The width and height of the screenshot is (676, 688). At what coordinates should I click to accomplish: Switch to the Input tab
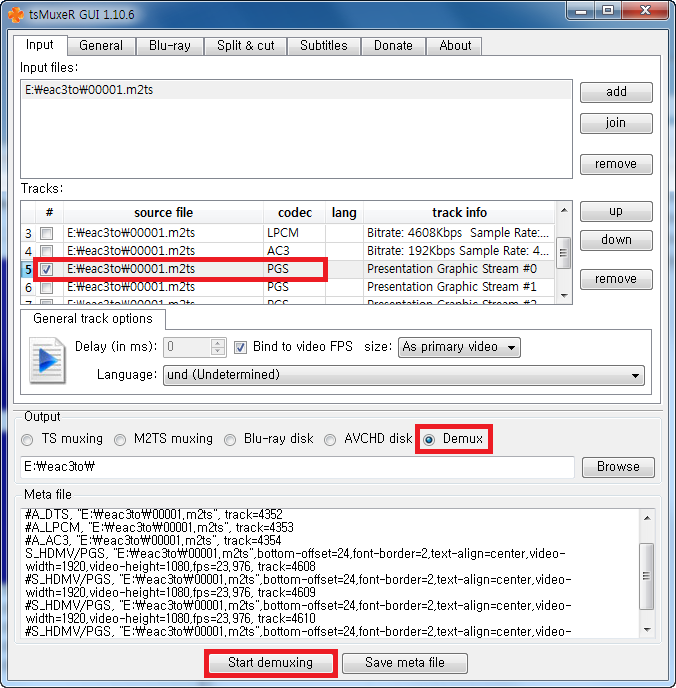(39, 45)
